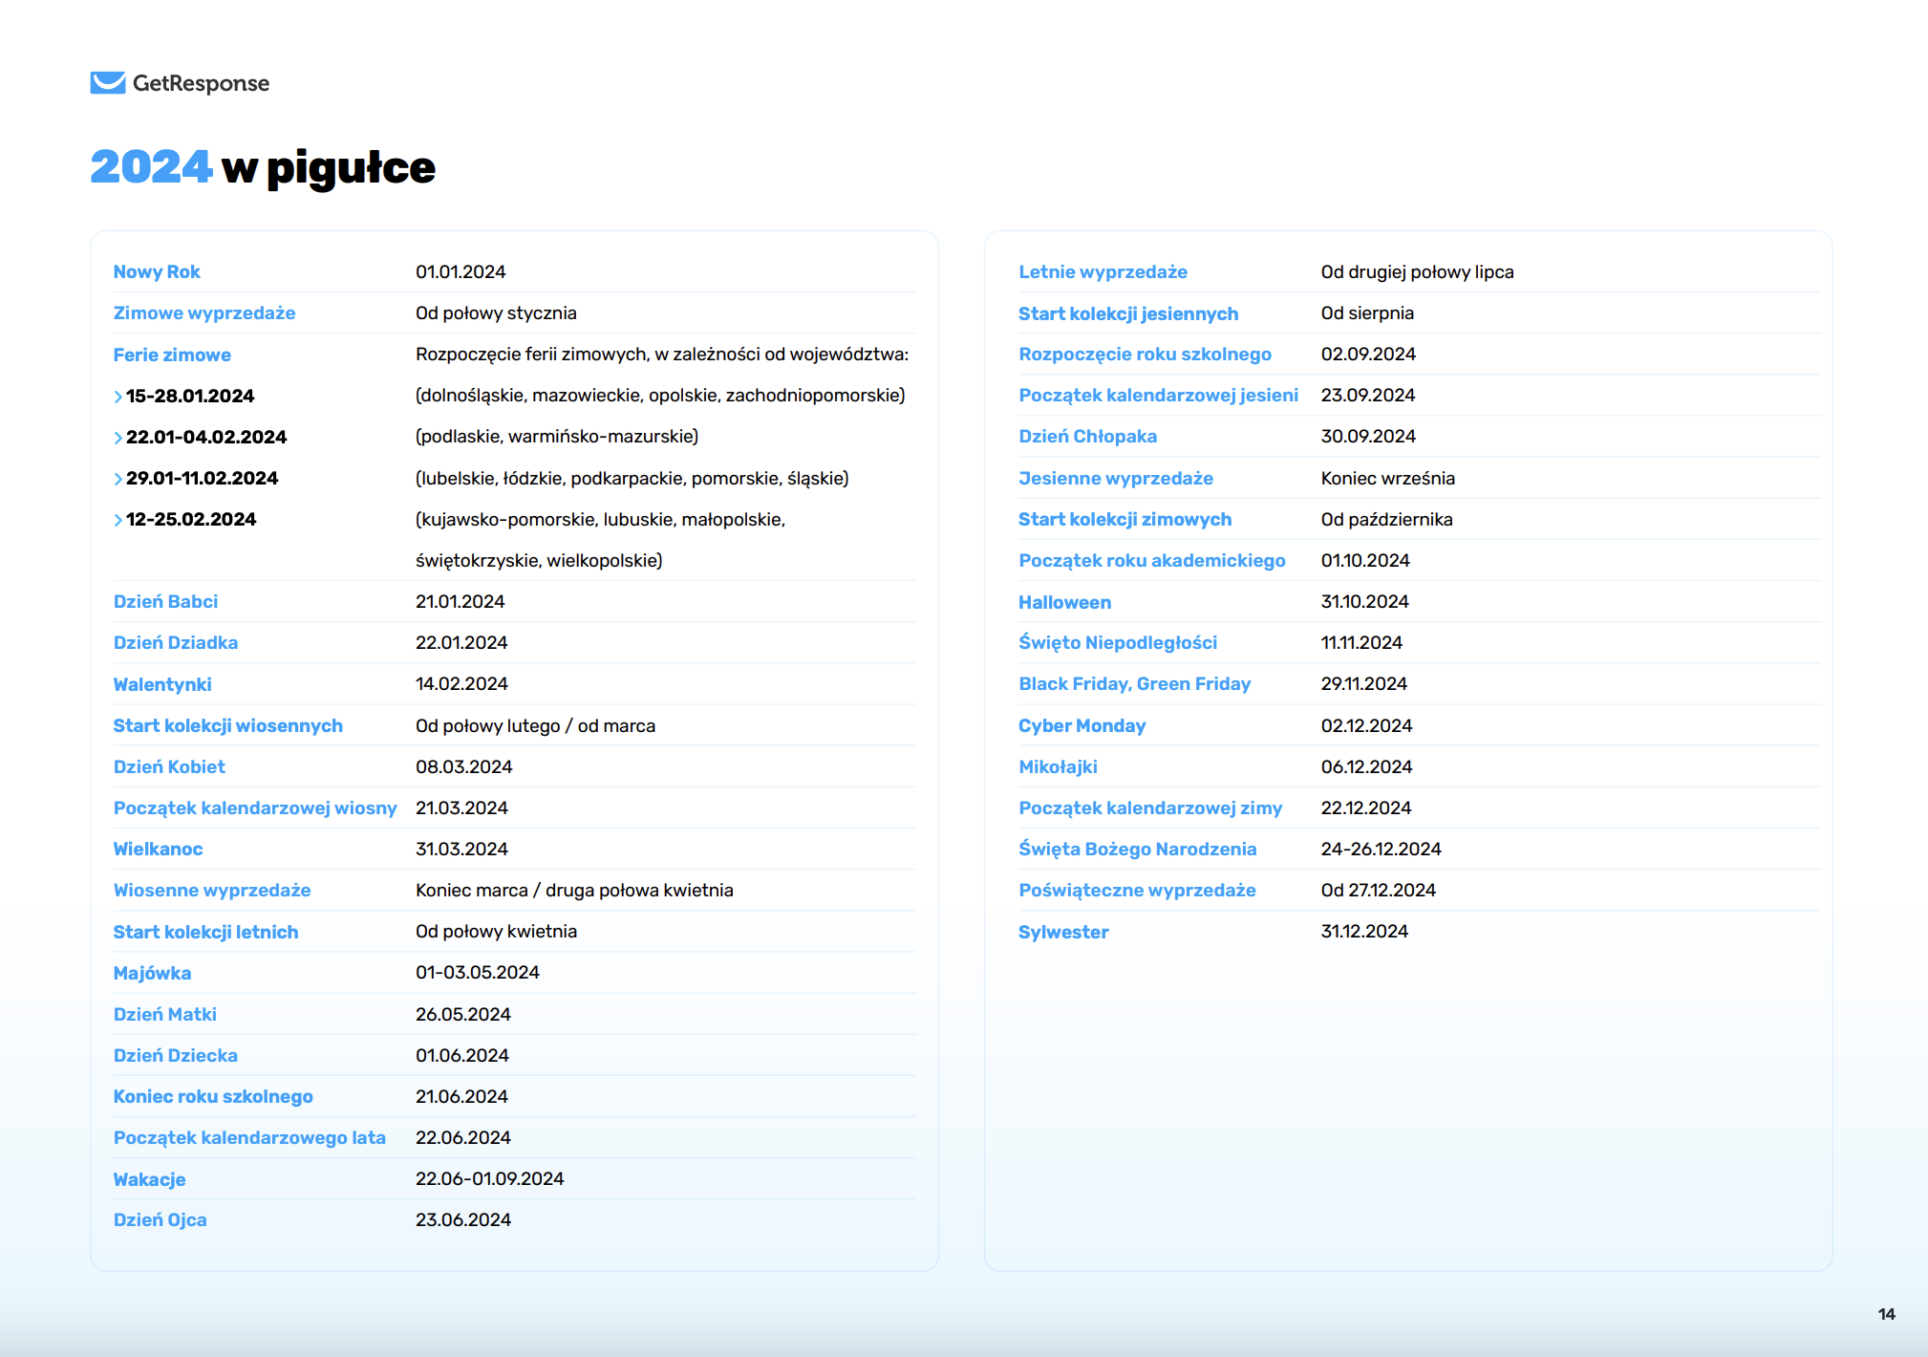
Task: Click the GetResponse envelope logo icon
Action: point(107,83)
